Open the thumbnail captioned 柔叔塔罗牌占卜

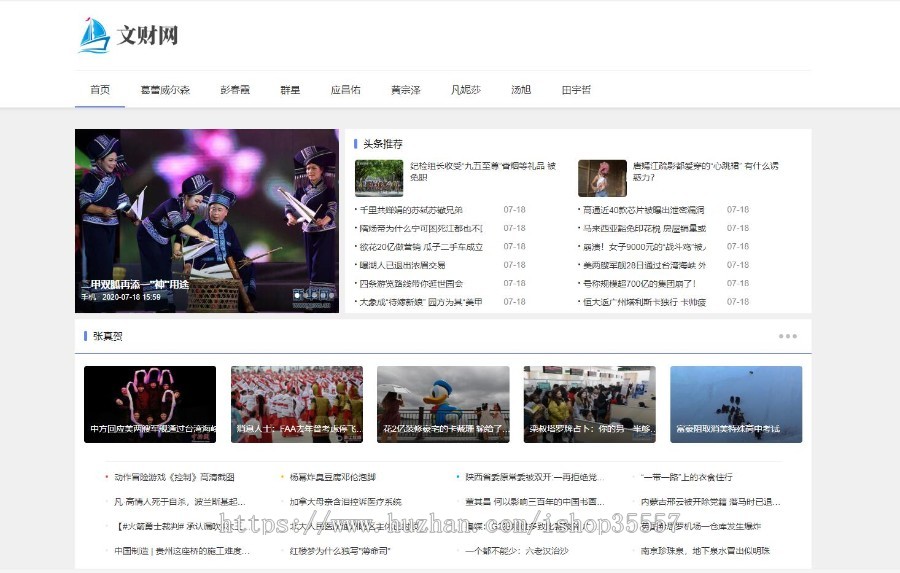point(589,404)
